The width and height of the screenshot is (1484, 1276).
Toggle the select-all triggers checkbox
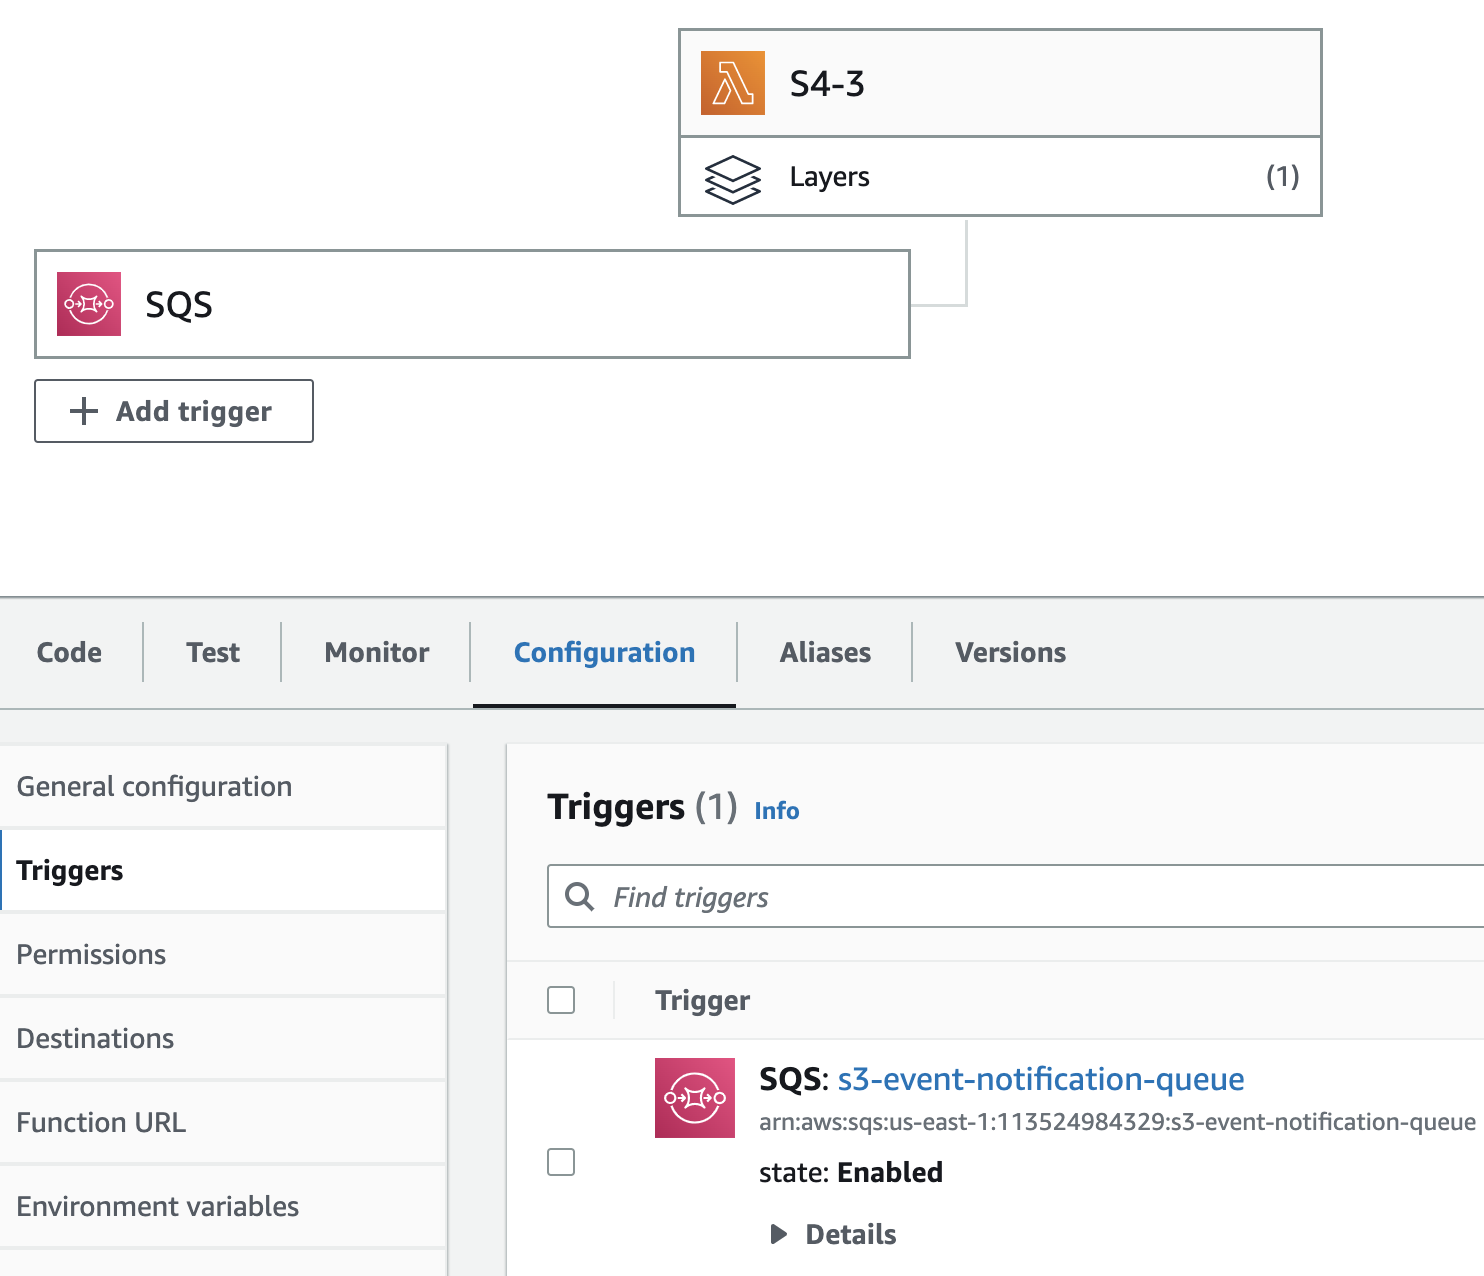(561, 1000)
